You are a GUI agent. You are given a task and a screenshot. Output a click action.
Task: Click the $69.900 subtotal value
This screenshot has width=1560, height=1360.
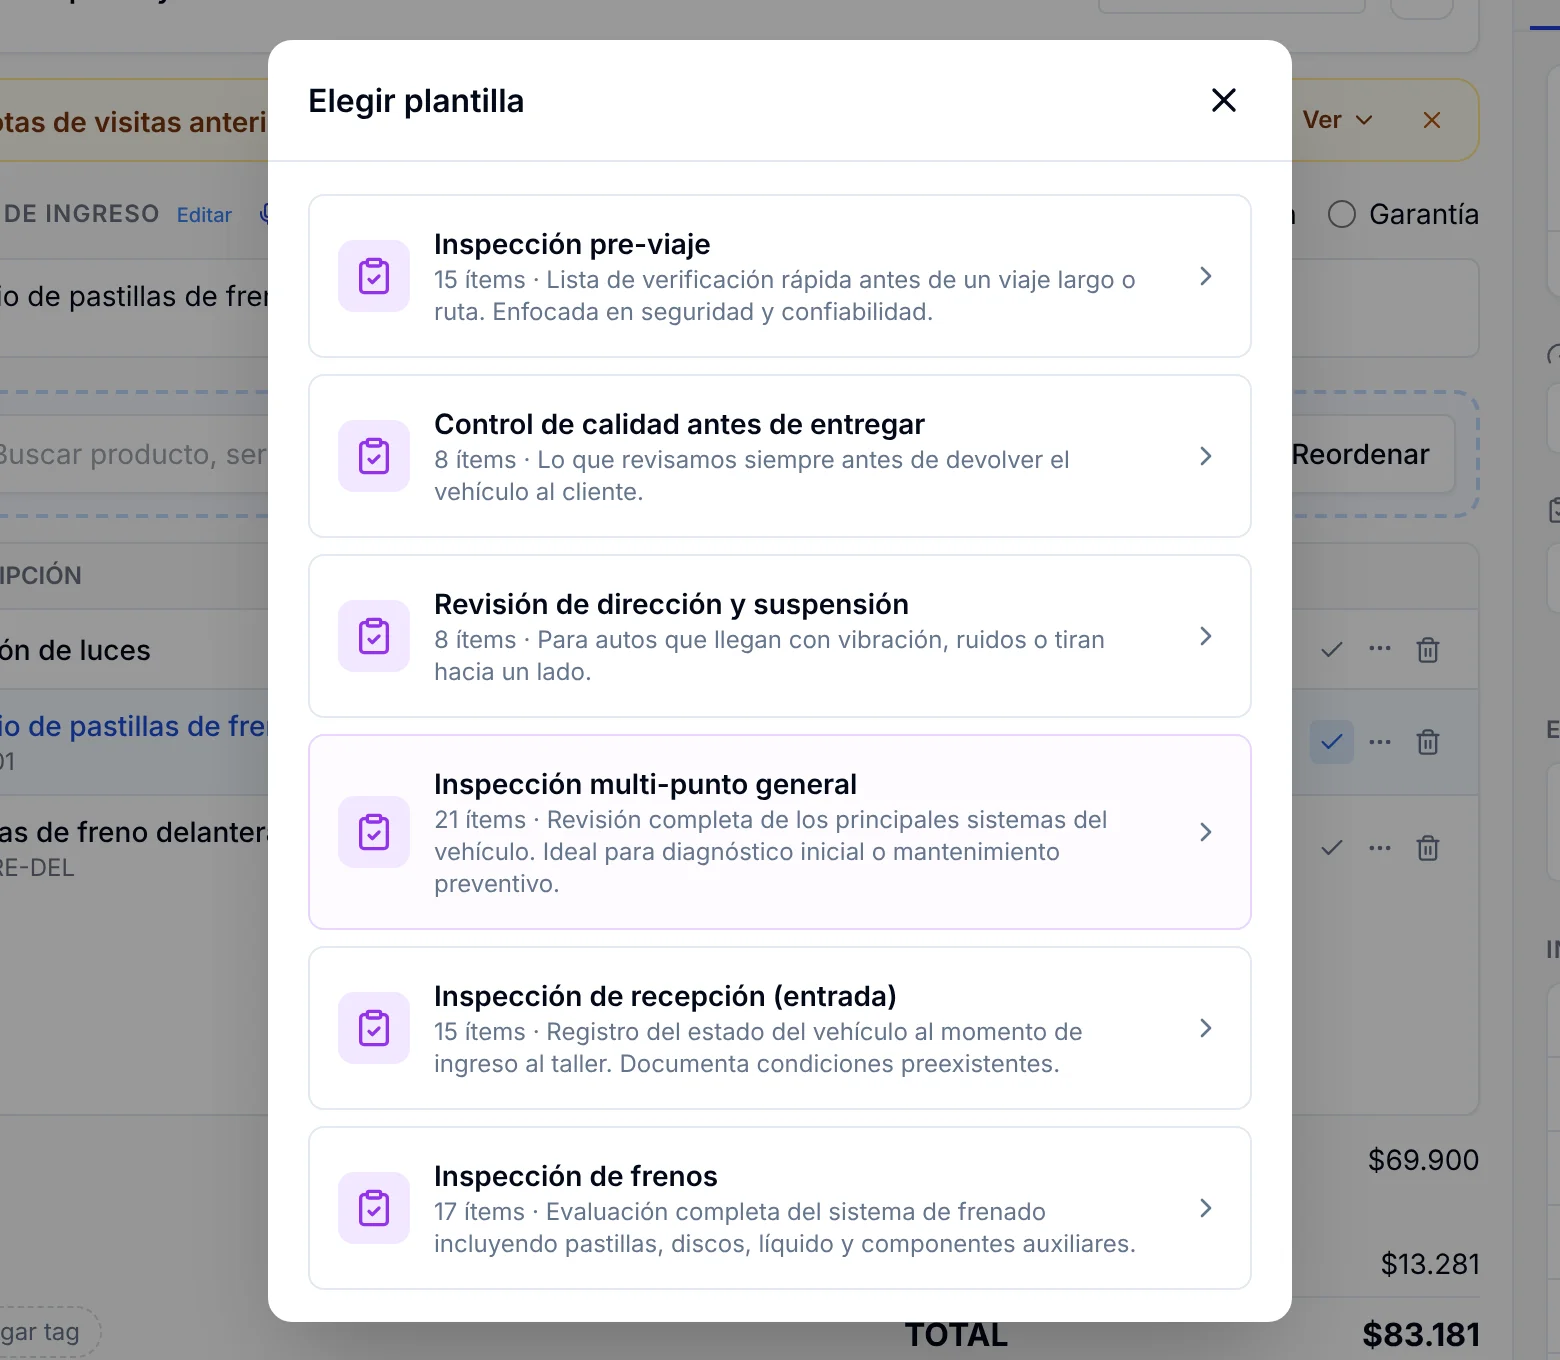click(x=1423, y=1160)
